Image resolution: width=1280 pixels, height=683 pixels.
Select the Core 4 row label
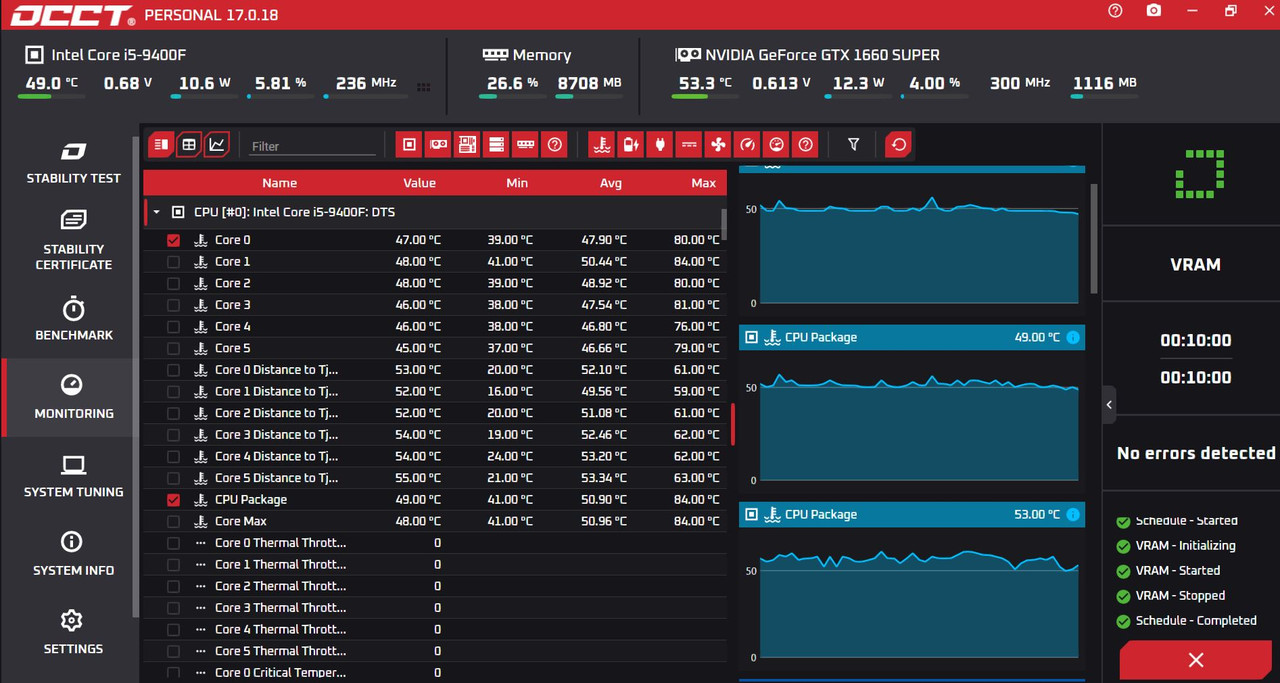[x=233, y=327]
